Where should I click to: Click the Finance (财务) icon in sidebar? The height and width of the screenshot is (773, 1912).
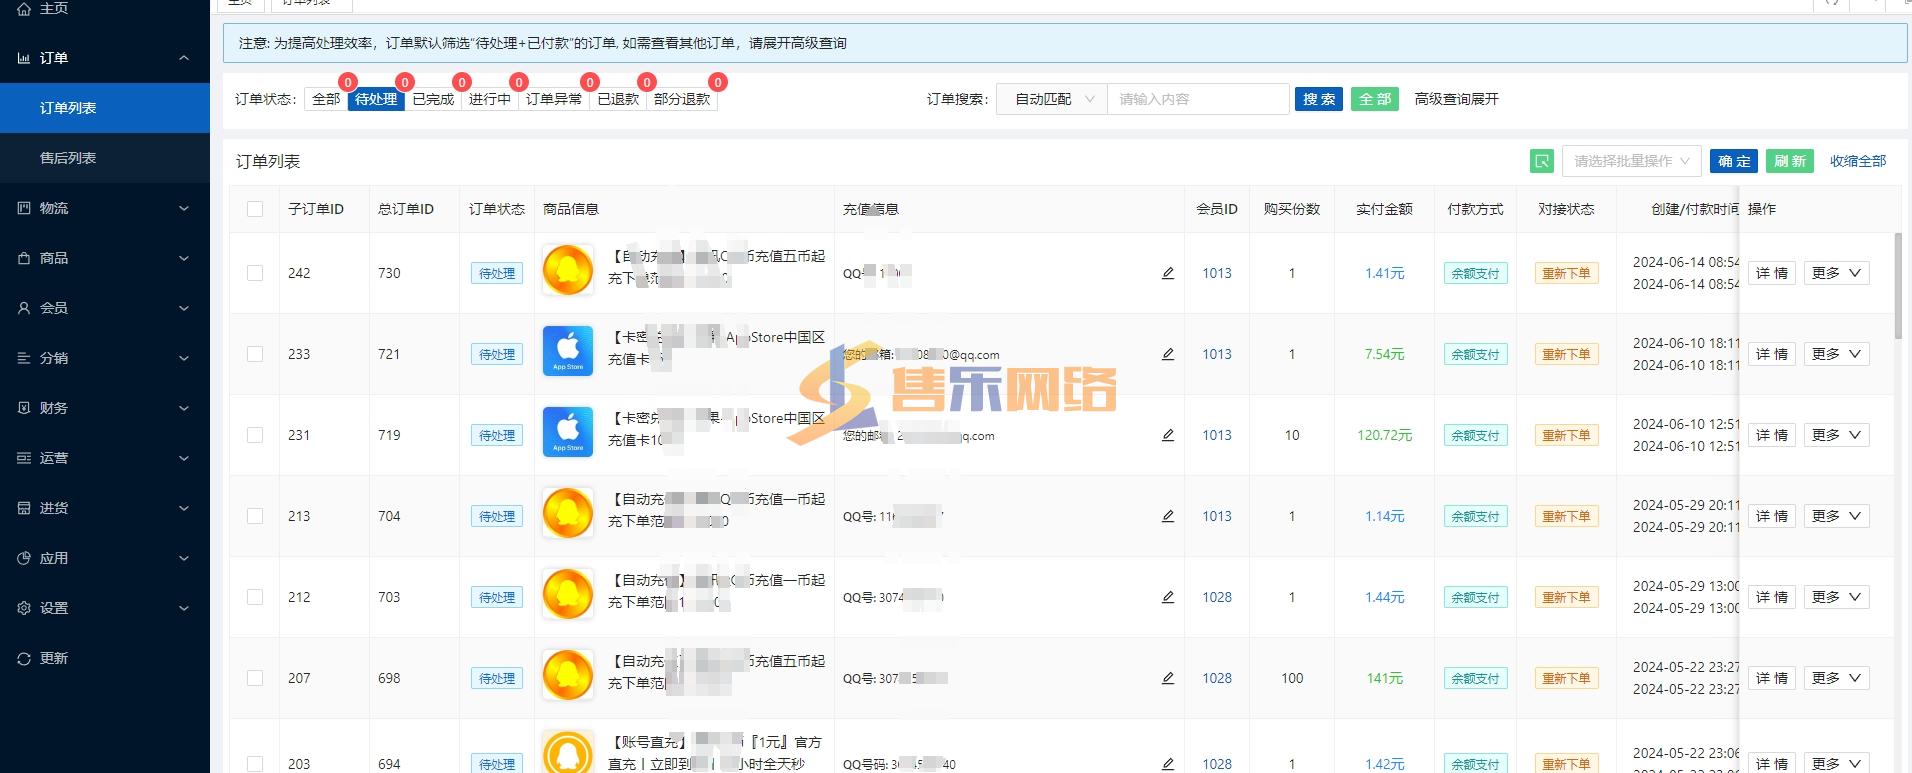[24, 408]
